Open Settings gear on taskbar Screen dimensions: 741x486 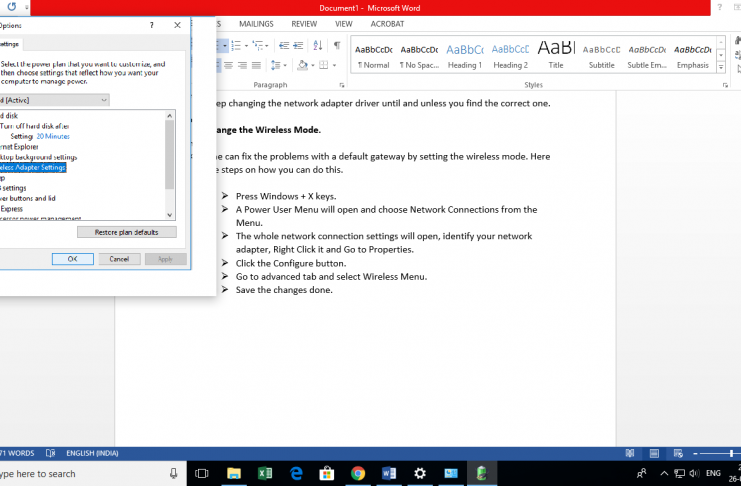[420, 473]
